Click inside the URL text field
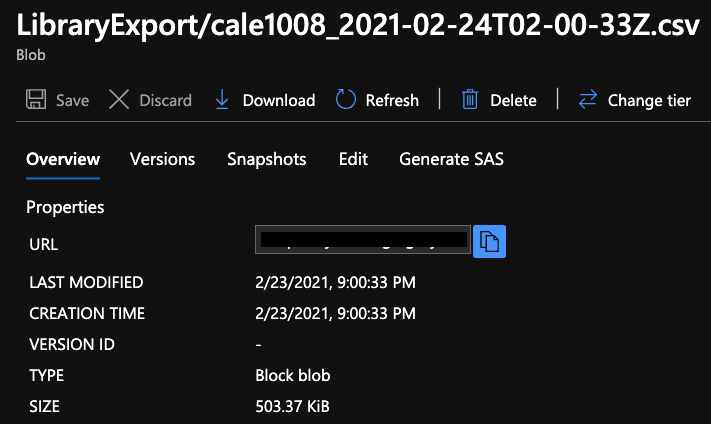 tap(363, 239)
